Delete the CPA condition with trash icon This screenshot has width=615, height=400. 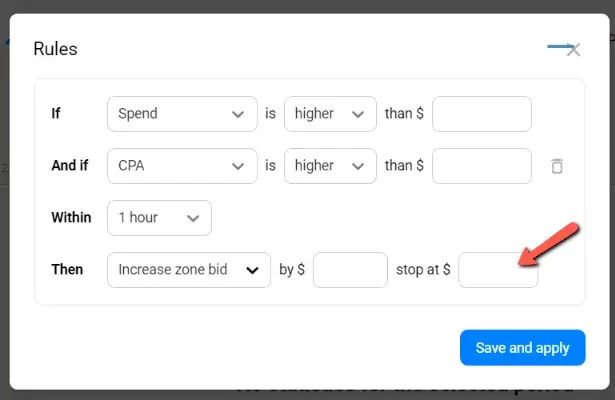[557, 166]
